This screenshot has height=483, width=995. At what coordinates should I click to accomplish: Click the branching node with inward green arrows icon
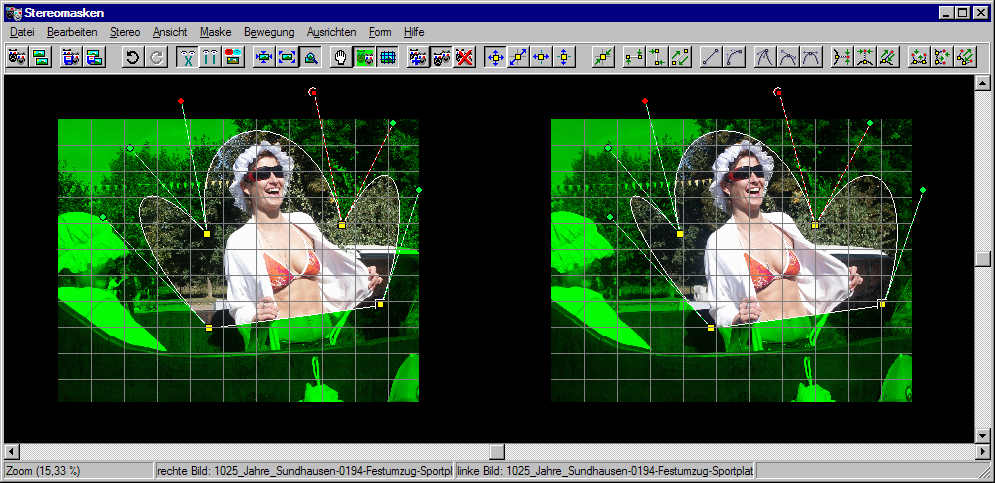pos(866,58)
